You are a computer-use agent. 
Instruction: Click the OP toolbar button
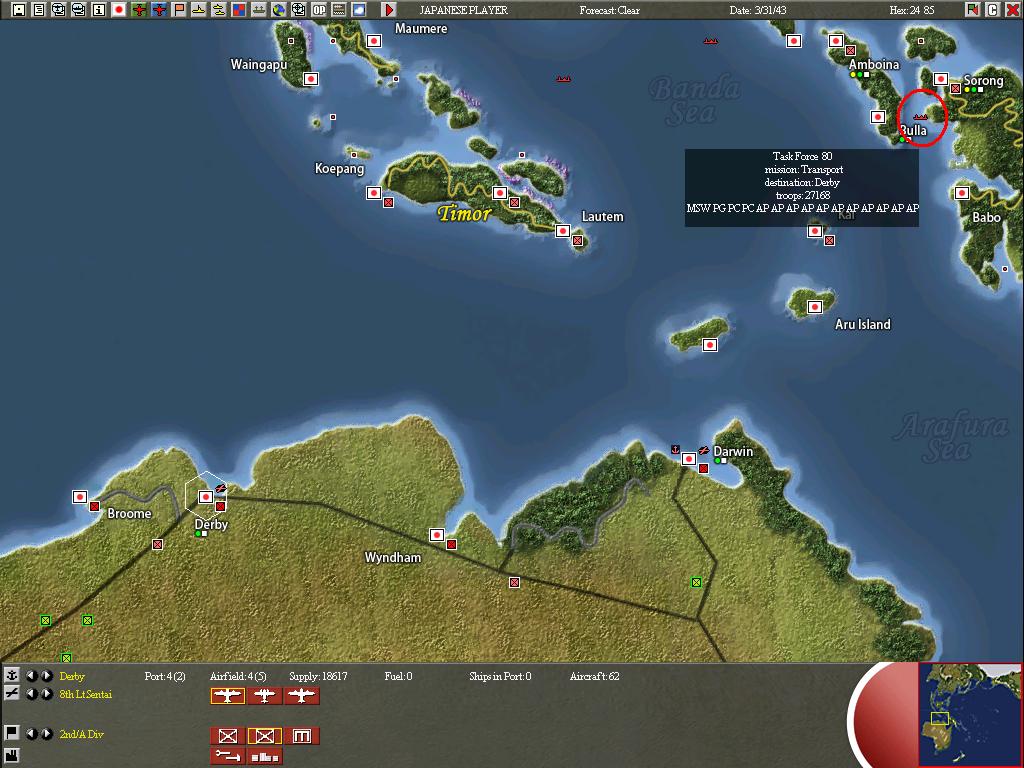pyautogui.click(x=319, y=10)
